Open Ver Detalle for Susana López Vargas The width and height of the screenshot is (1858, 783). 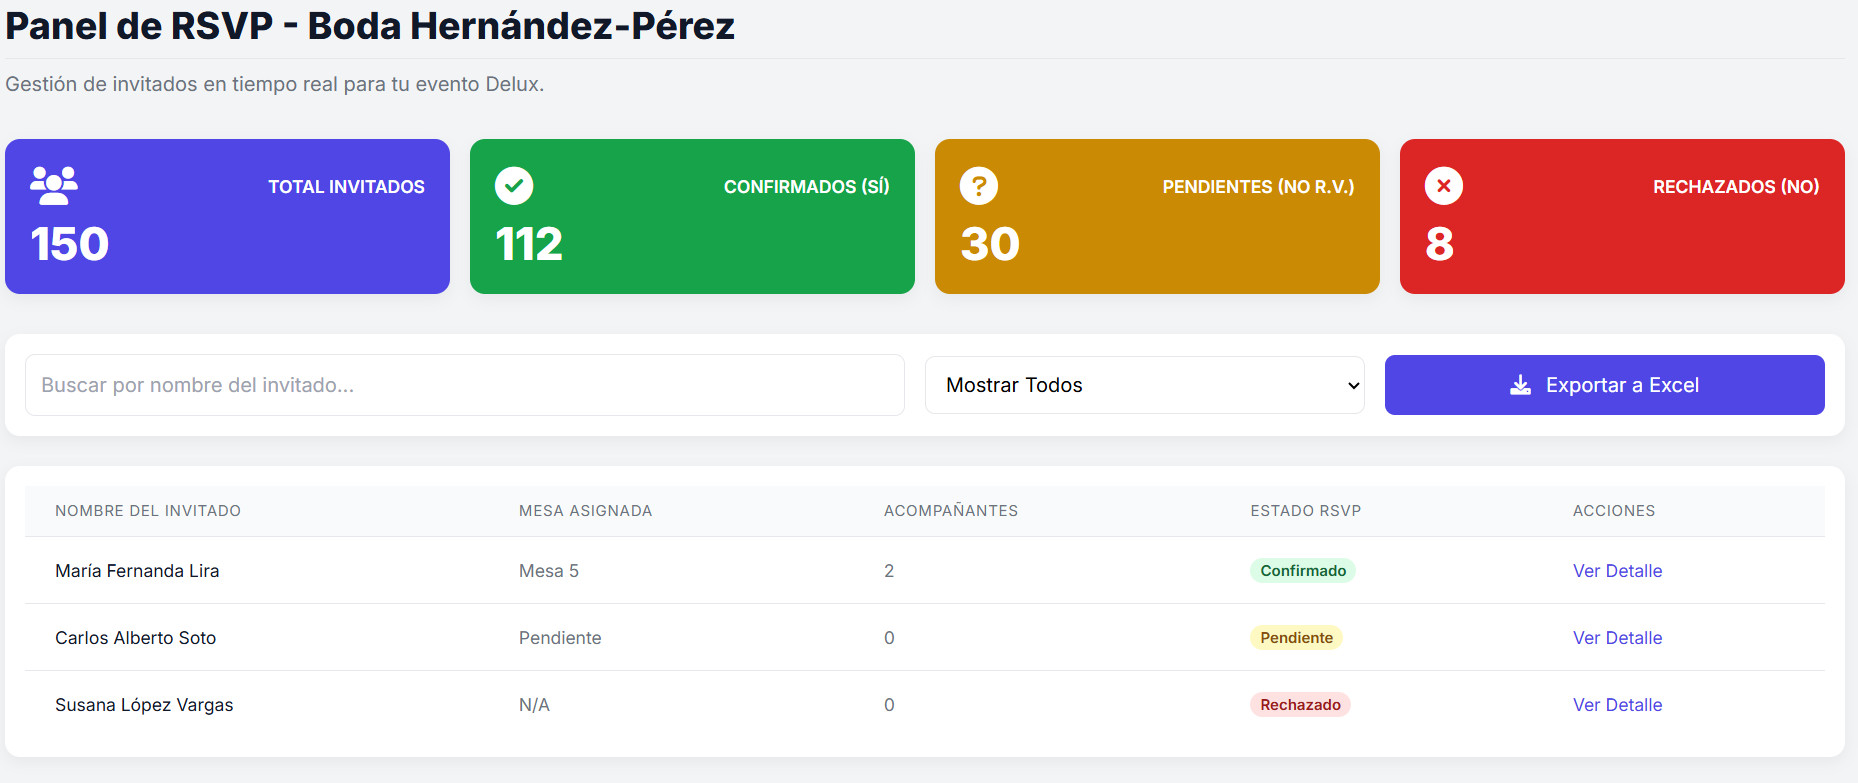click(x=1617, y=705)
